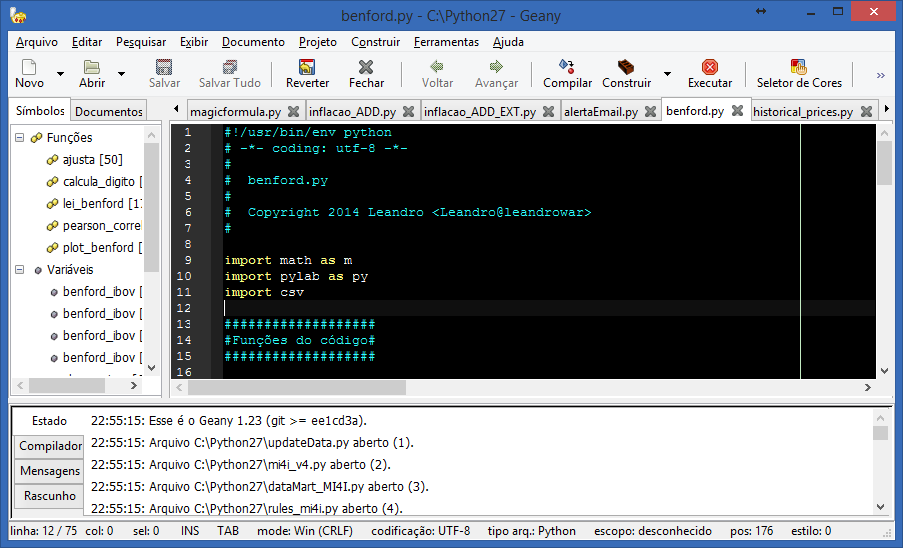
Task: Run the file with Executar icon
Action: tap(710, 67)
